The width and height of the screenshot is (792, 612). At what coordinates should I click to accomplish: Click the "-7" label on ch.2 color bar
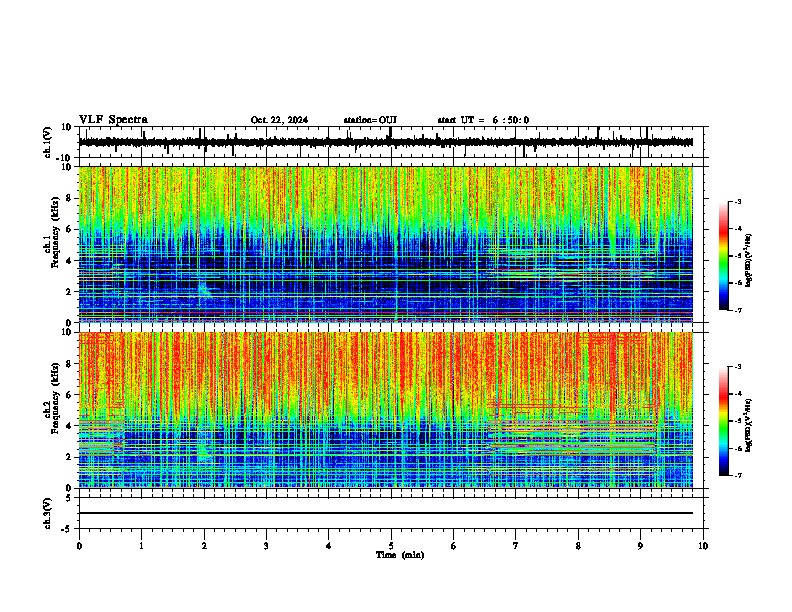click(737, 476)
